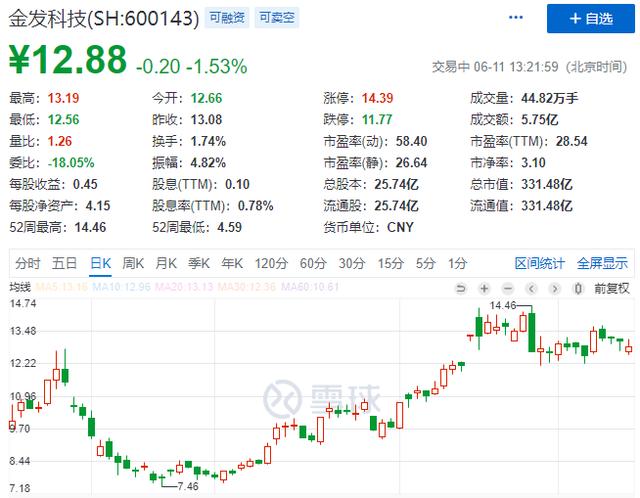Click the 52周最低 value 4.59
640x498 pixels.
tap(229, 227)
